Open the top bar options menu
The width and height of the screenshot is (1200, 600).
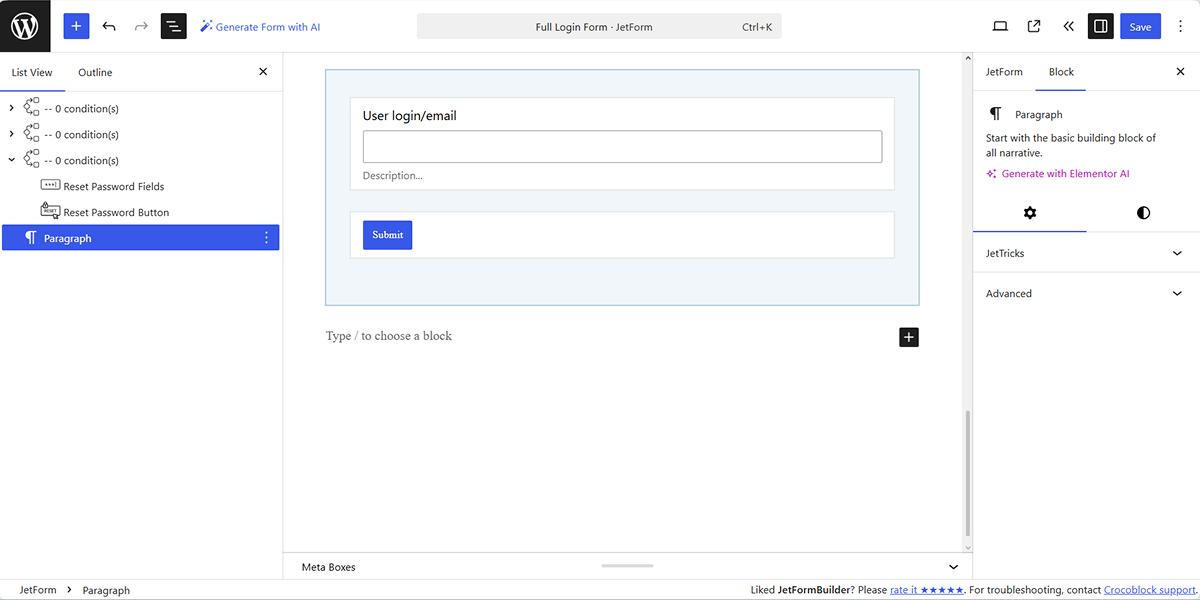coord(1181,26)
